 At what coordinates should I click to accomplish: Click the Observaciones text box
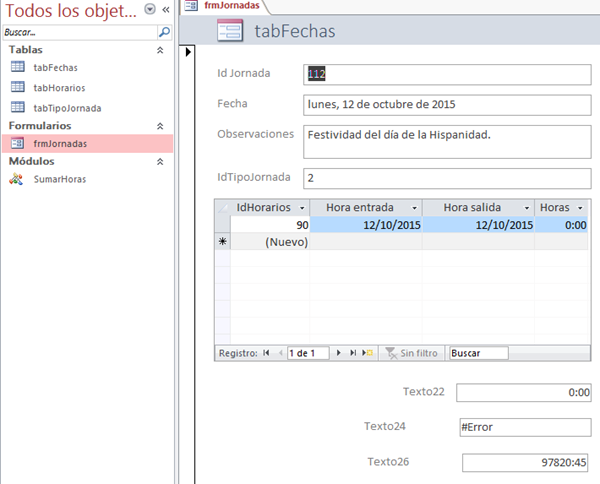click(447, 142)
